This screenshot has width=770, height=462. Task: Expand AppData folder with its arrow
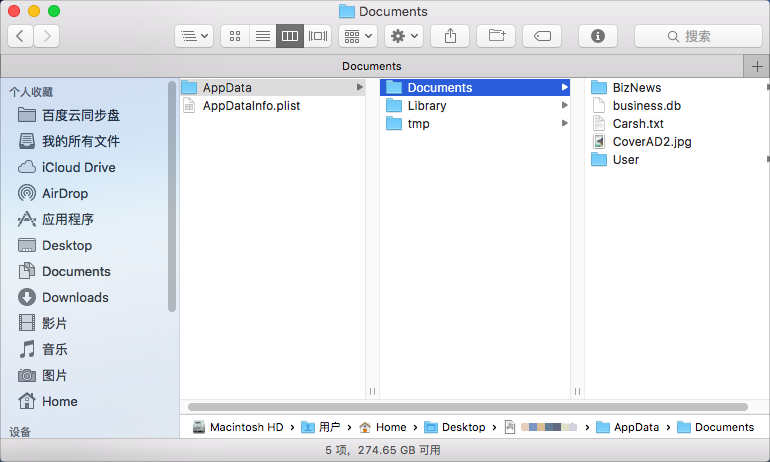[x=359, y=87]
